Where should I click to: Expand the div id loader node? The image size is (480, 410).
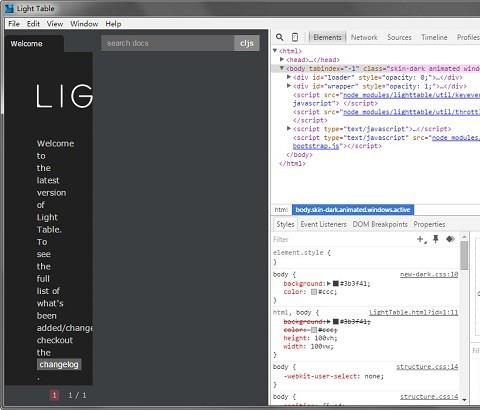289,77
